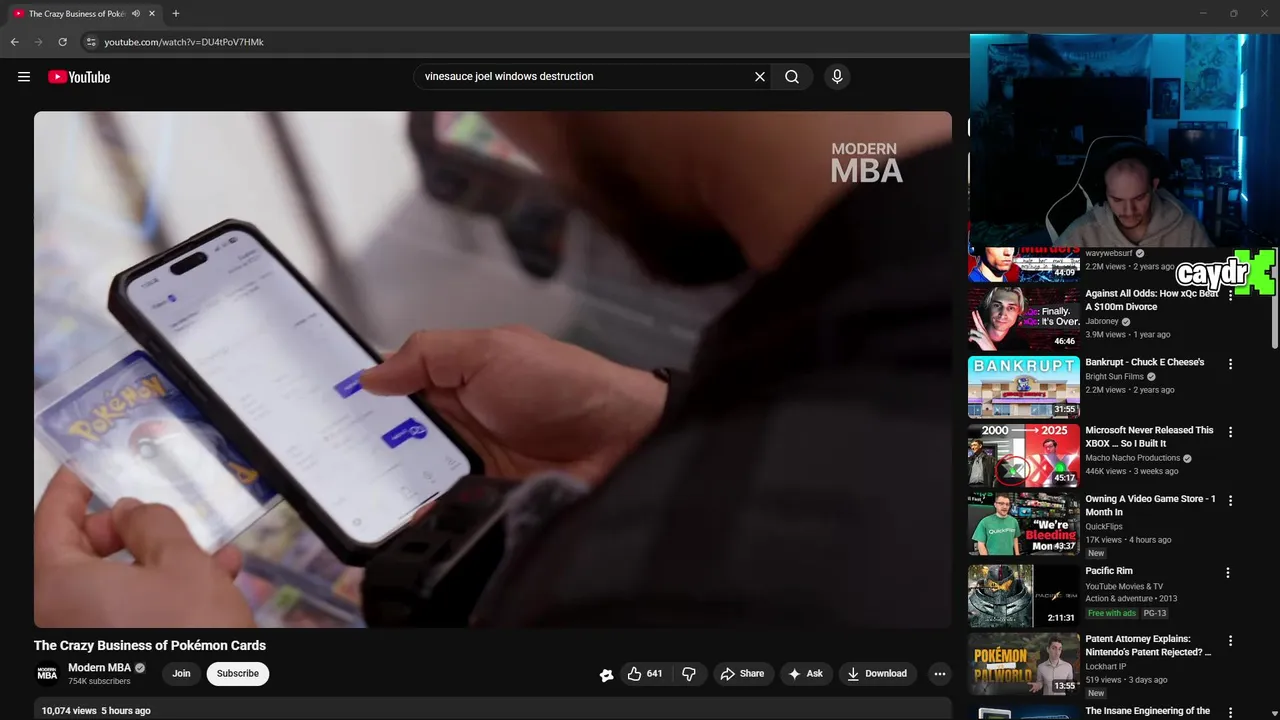Open site information icon in address bar
Screen dimensions: 1280x720
click(x=90, y=42)
